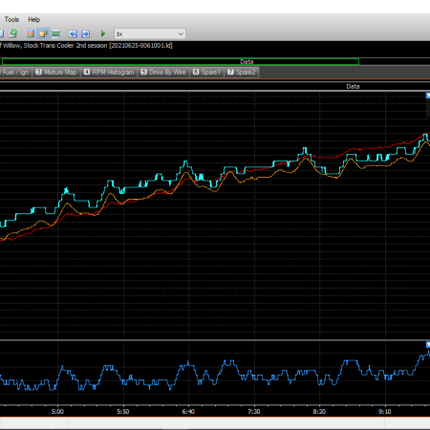Click the 7:30 time axis label
Viewport: 430px width, 430px height.
254,412
